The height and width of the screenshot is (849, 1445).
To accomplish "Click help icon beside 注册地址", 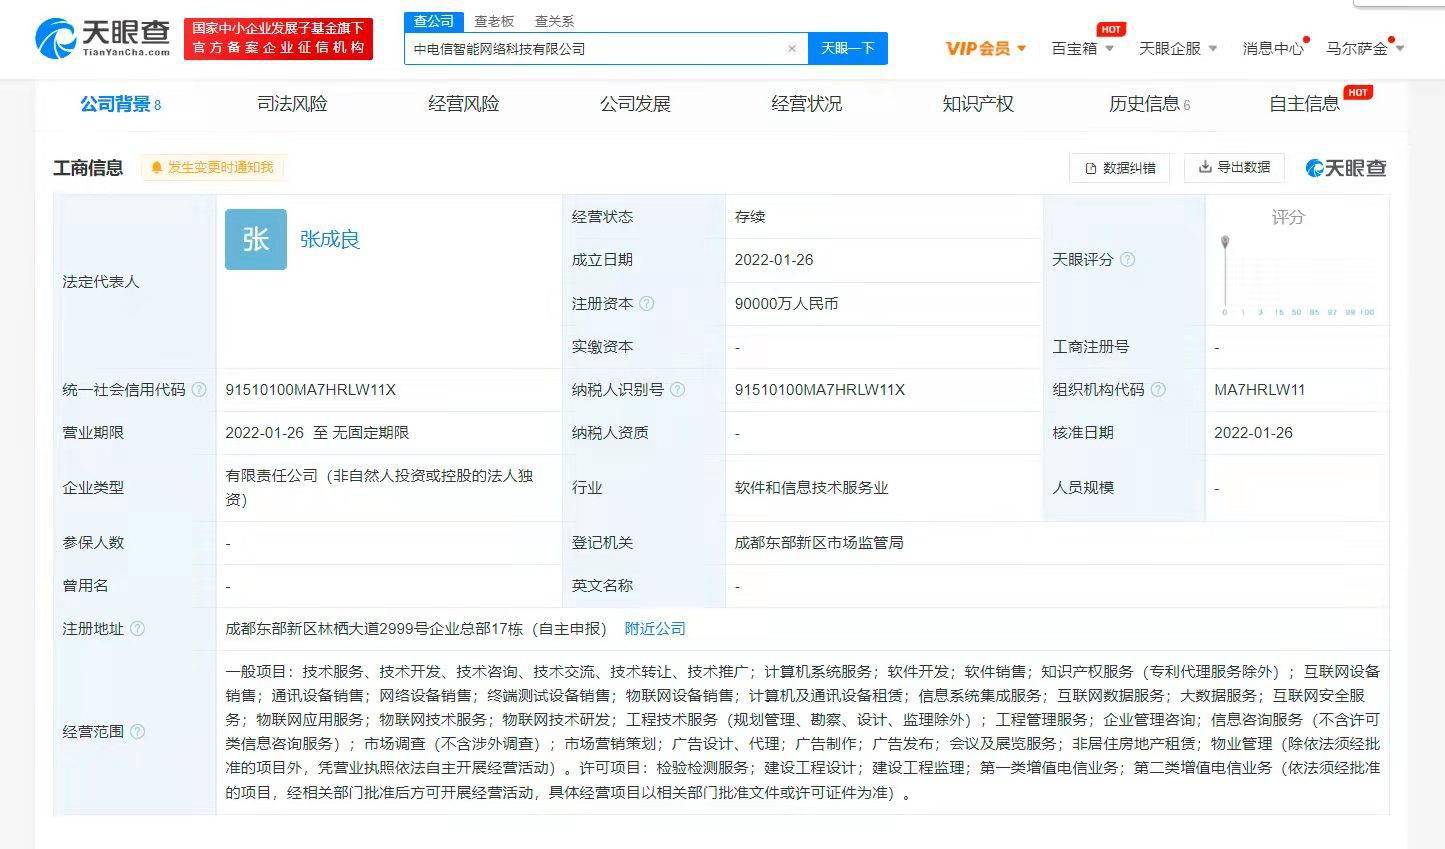I will click(x=138, y=628).
